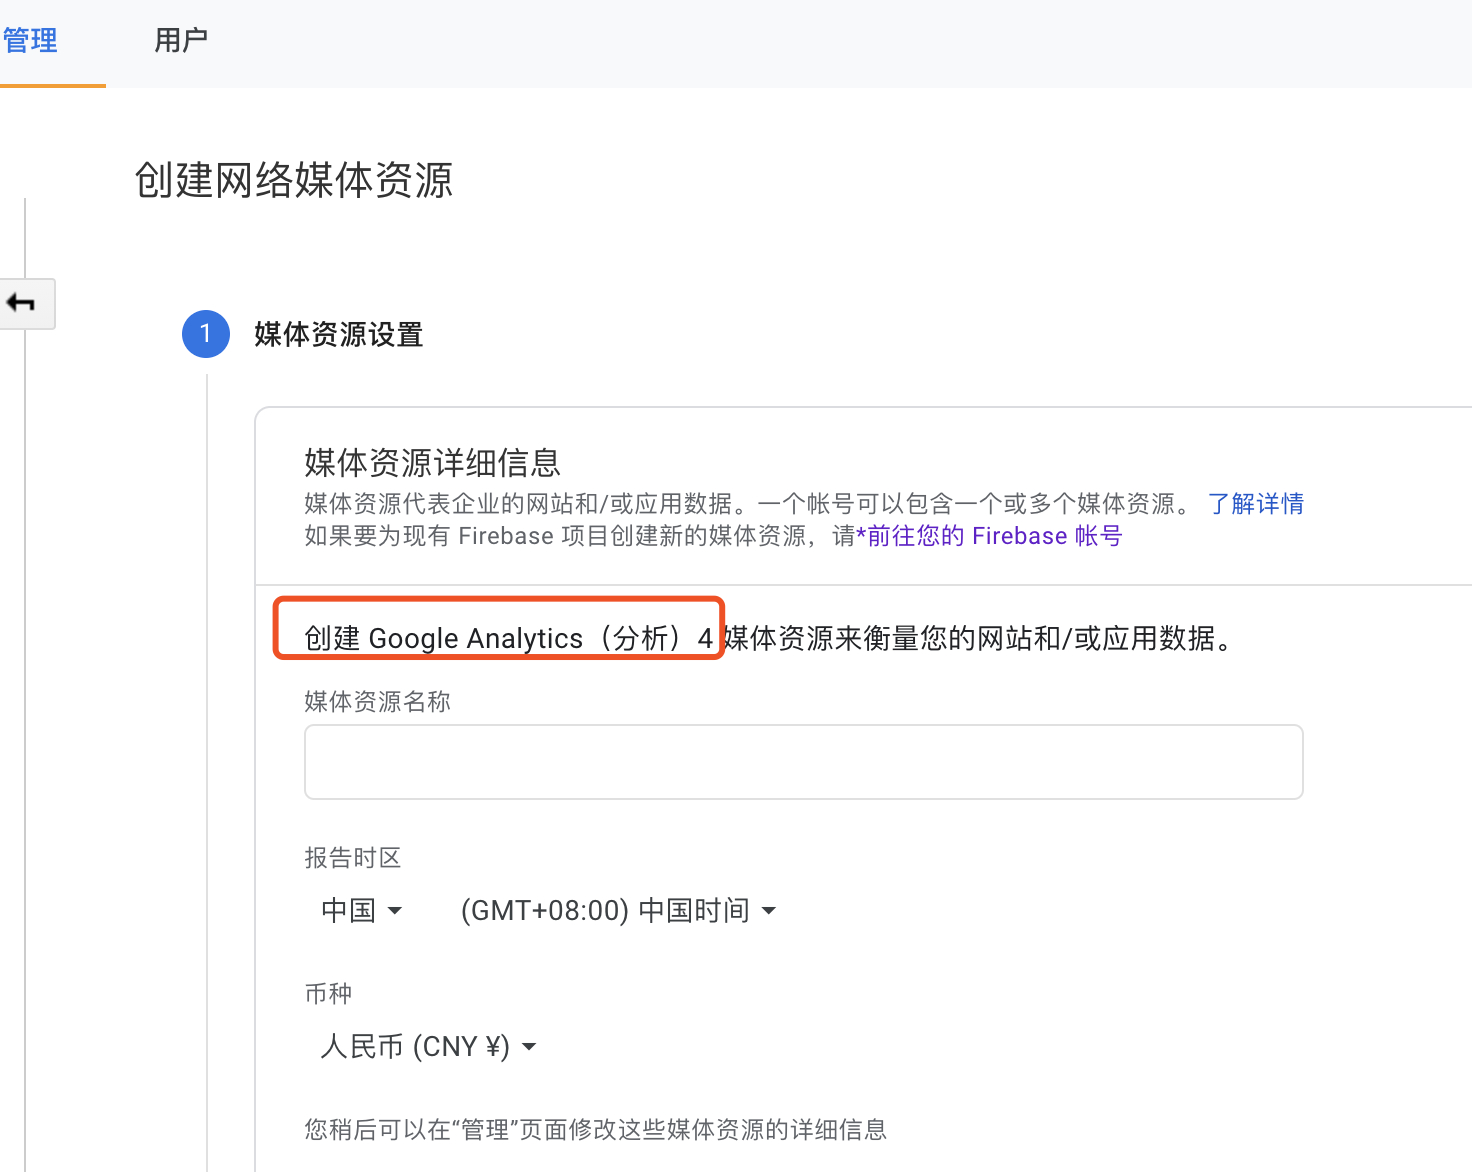The image size is (1472, 1172).
Task: Open the 了解详情 link
Action: click(1256, 503)
